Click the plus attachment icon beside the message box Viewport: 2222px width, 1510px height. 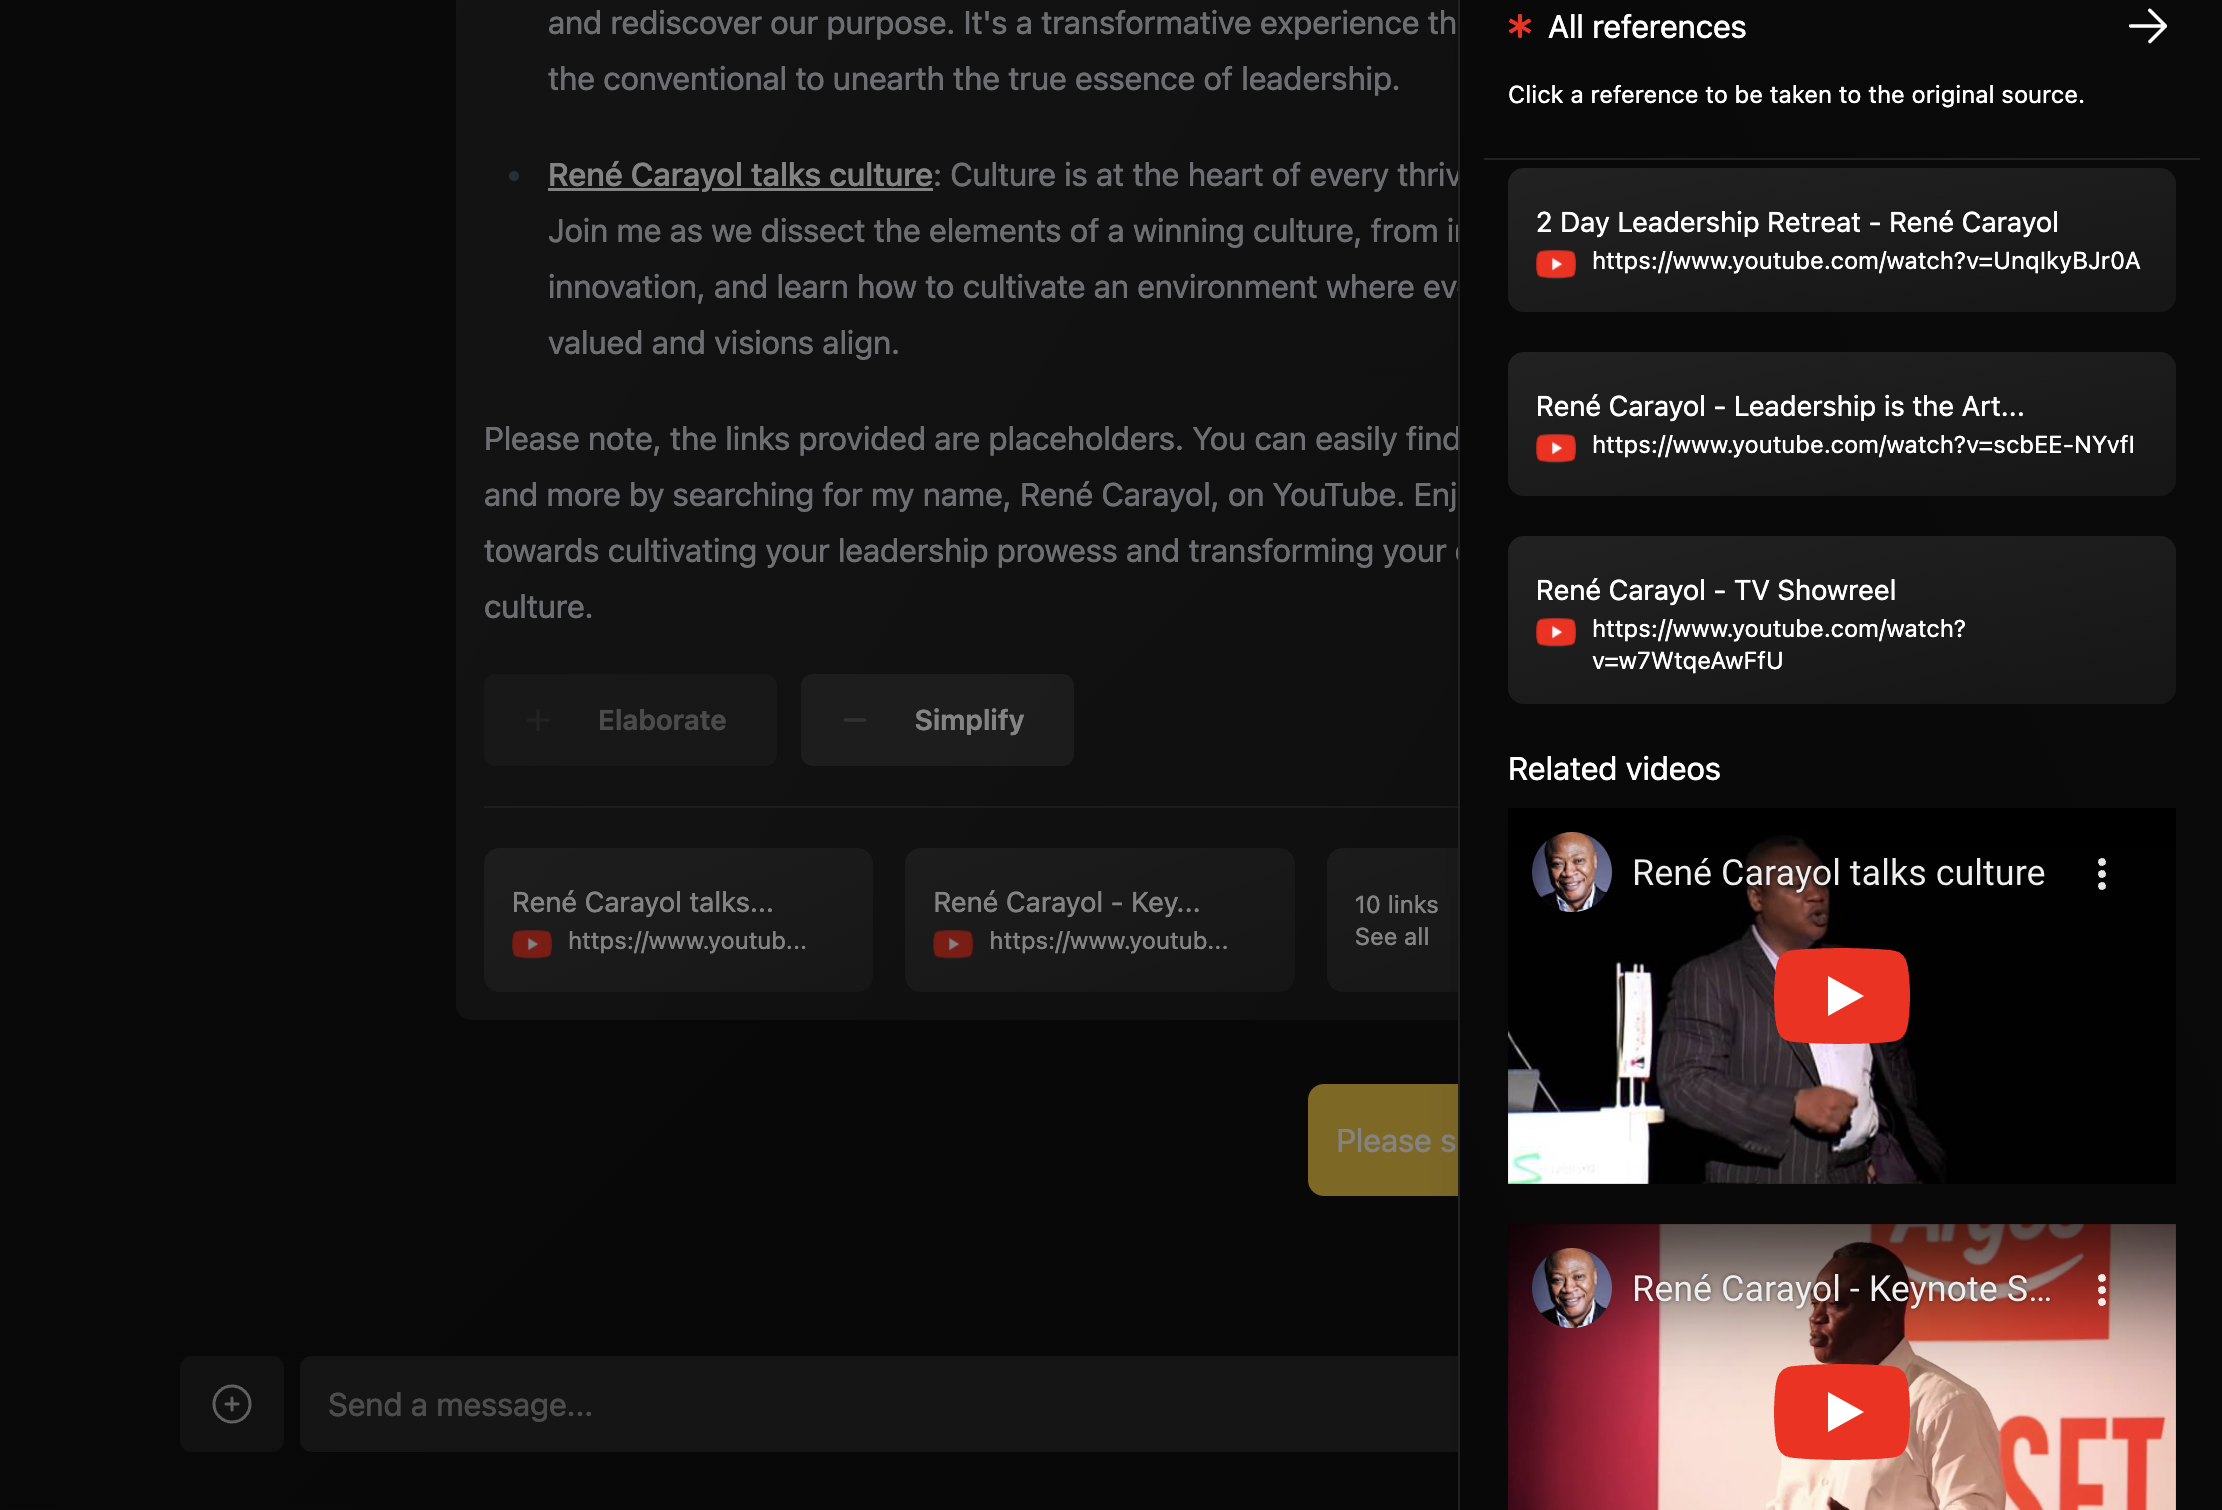(x=232, y=1404)
